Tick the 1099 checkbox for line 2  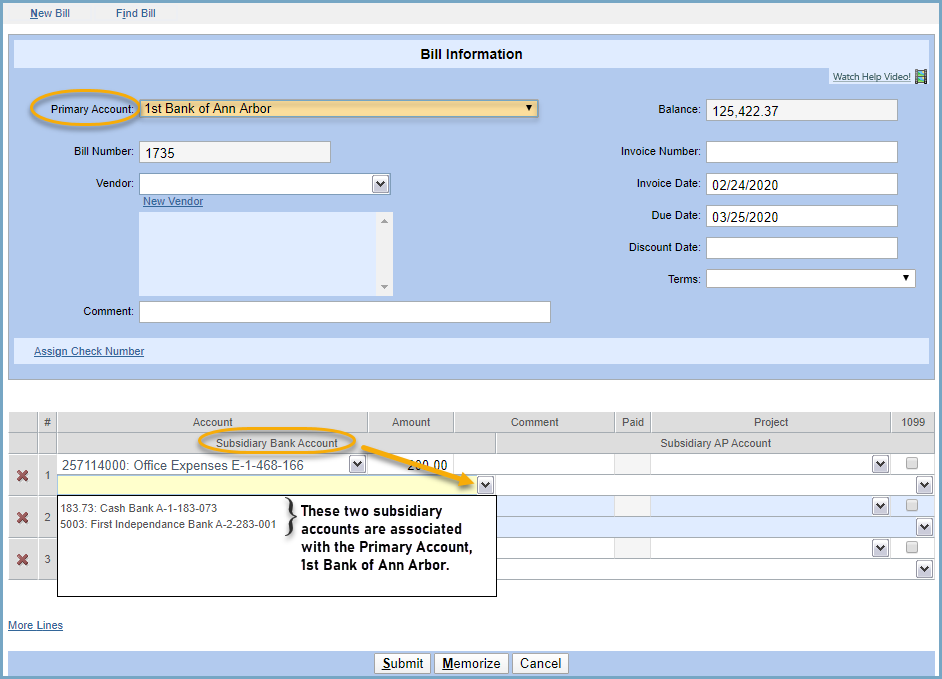[x=912, y=505]
